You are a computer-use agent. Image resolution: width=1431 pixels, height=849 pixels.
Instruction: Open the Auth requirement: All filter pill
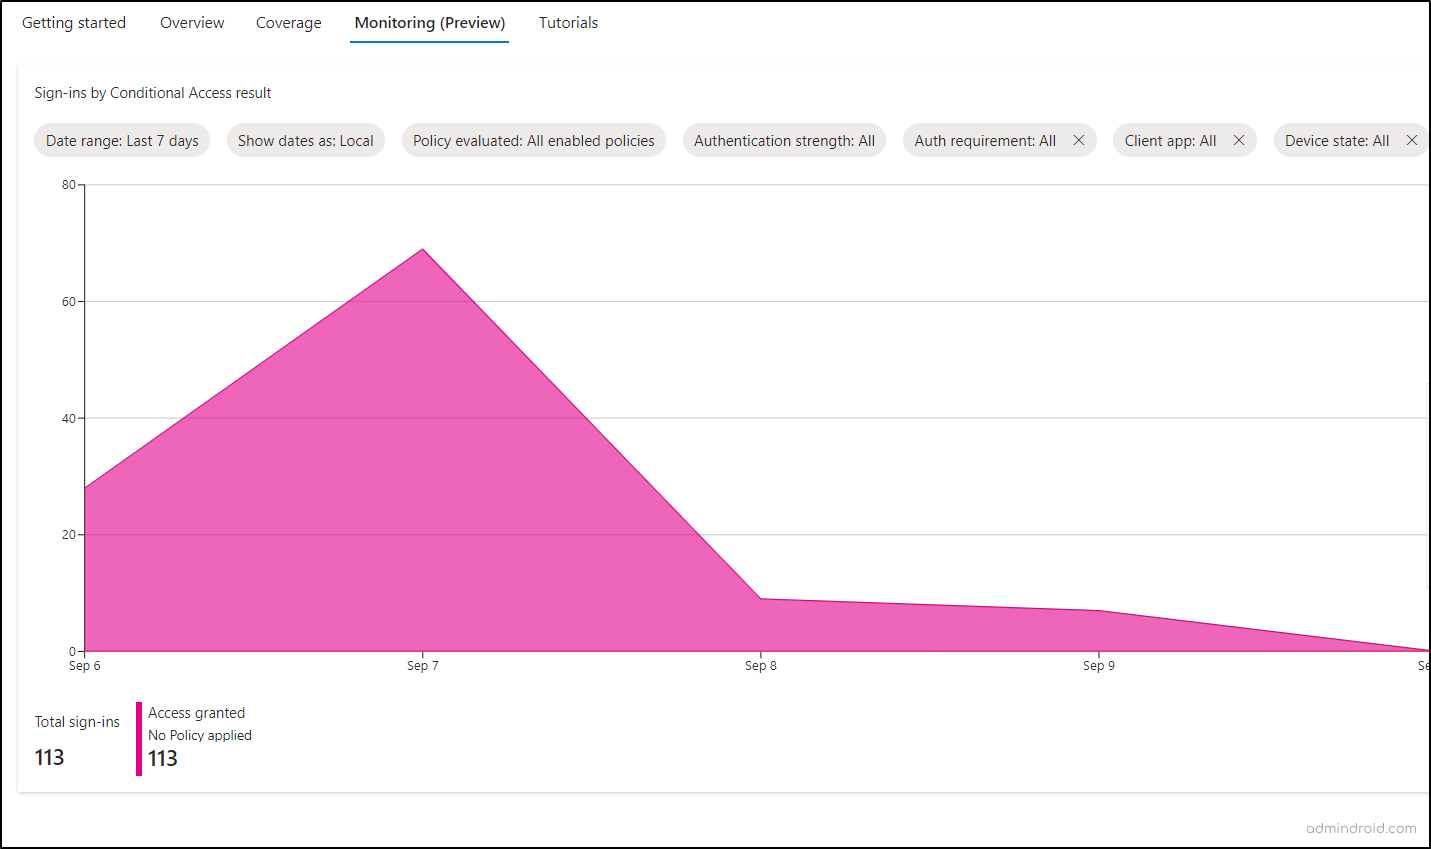(984, 141)
